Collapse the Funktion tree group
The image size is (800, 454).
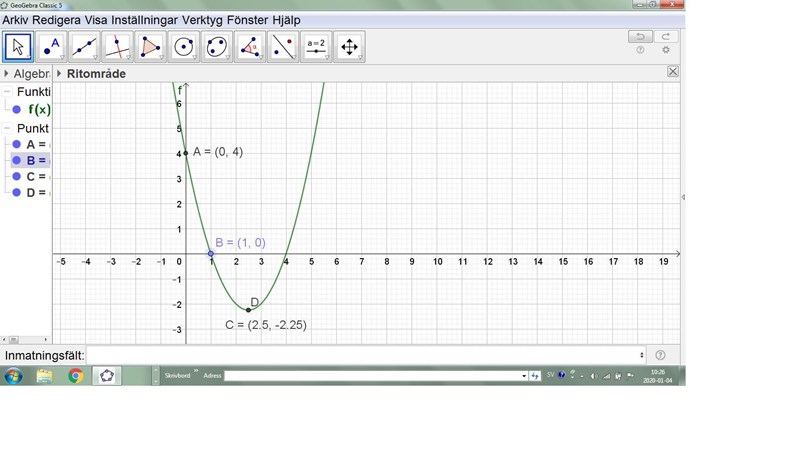pos(7,92)
